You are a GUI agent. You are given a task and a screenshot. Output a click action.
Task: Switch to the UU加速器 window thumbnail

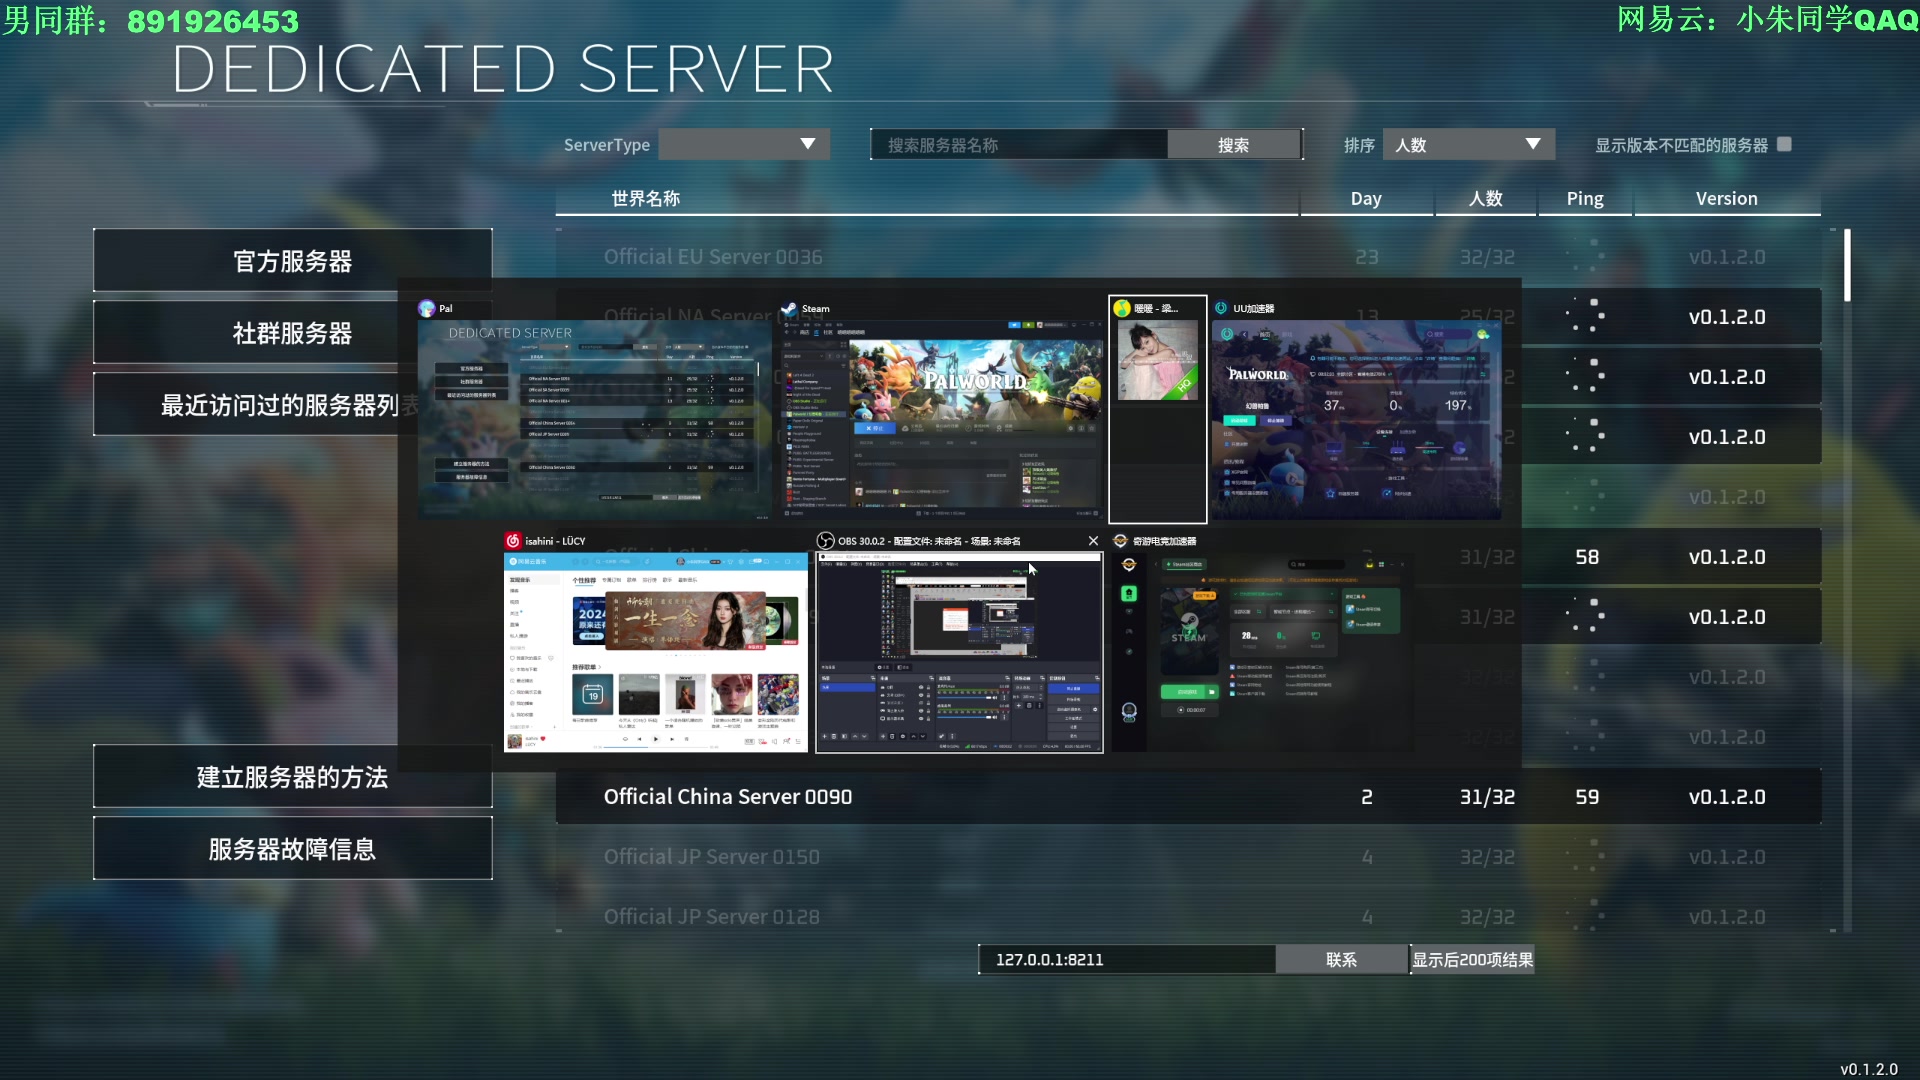(x=1357, y=420)
